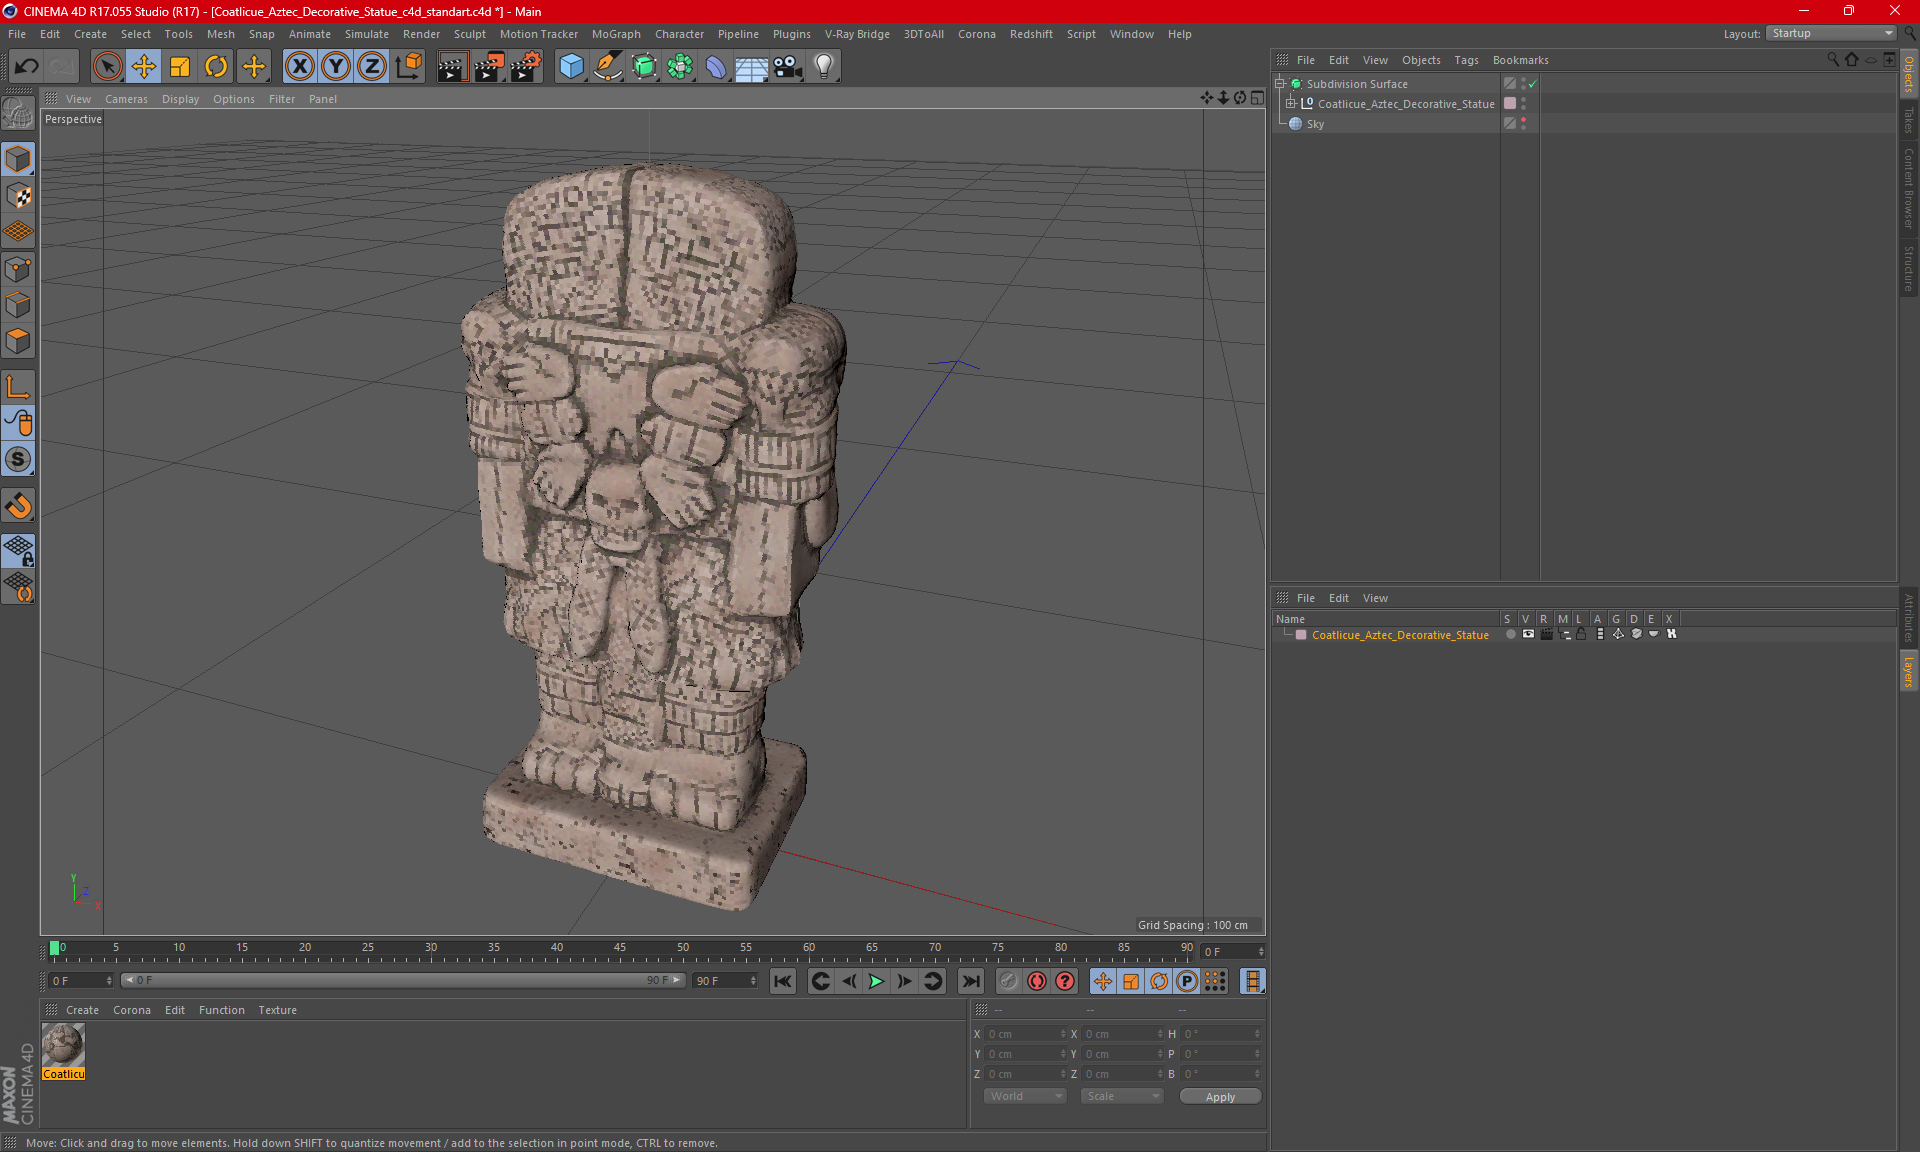1920x1152 pixels.
Task: Open the Scale mode dropdown
Action: (1122, 1096)
